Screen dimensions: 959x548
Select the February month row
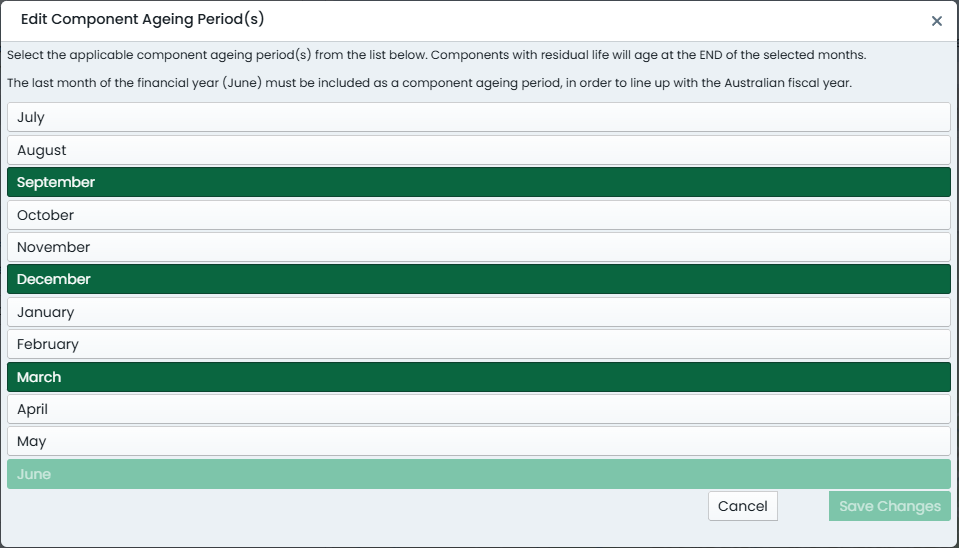(x=479, y=344)
